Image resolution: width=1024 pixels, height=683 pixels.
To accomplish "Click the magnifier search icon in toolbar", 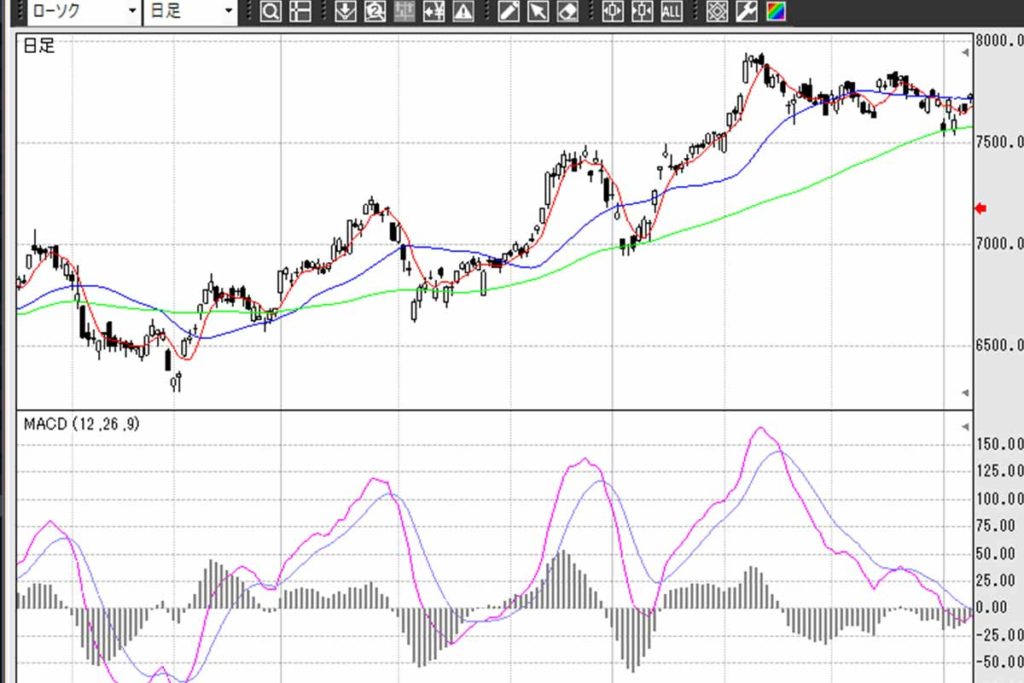I will click(270, 12).
